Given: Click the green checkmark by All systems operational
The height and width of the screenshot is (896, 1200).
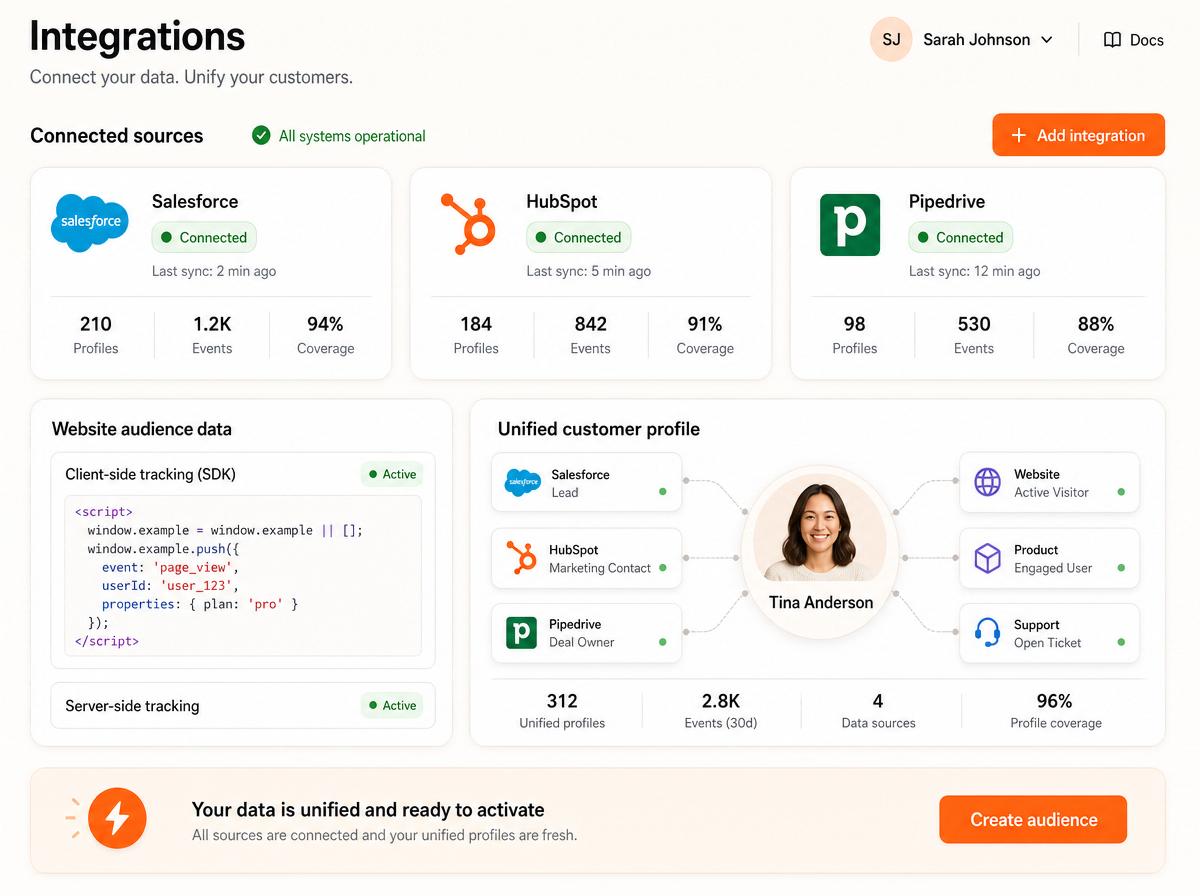Looking at the screenshot, I should click(x=261, y=135).
